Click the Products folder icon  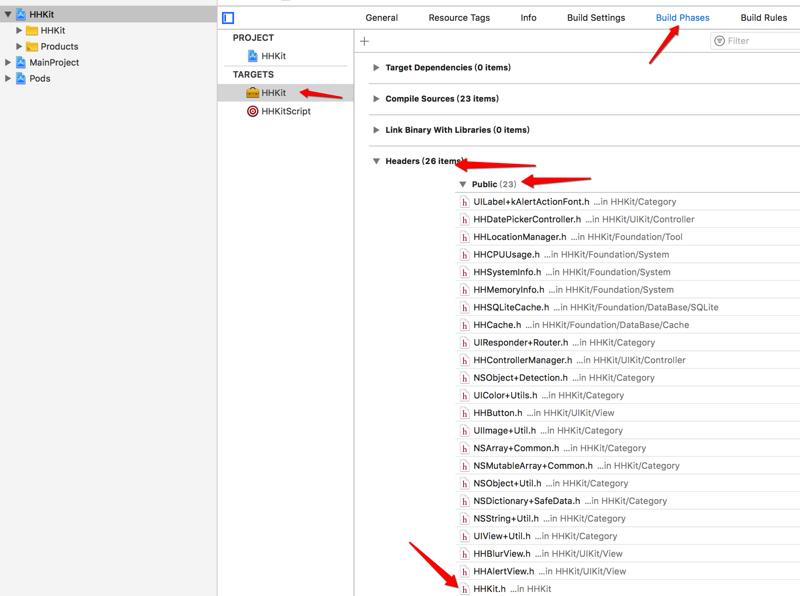point(32,46)
